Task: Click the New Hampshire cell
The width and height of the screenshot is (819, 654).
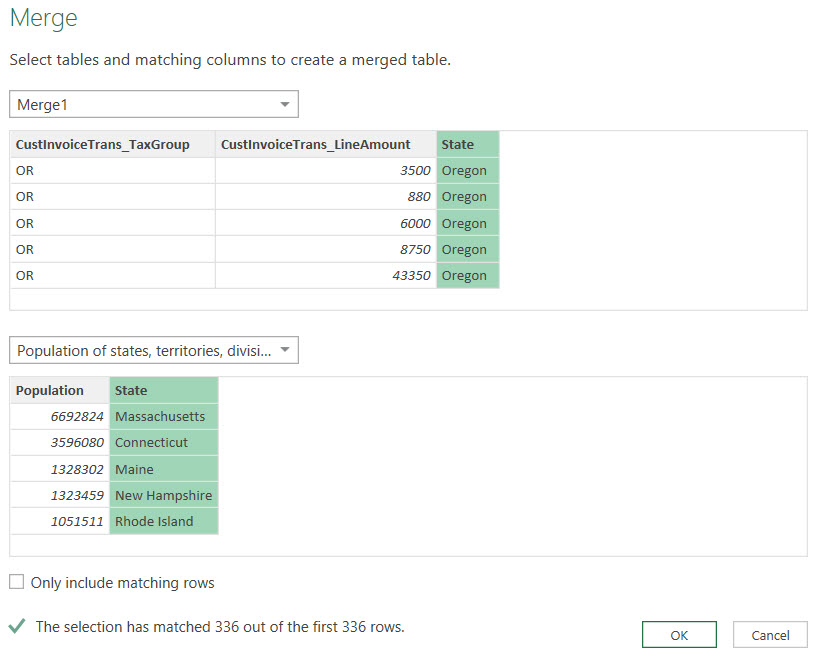Action: click(x=163, y=495)
